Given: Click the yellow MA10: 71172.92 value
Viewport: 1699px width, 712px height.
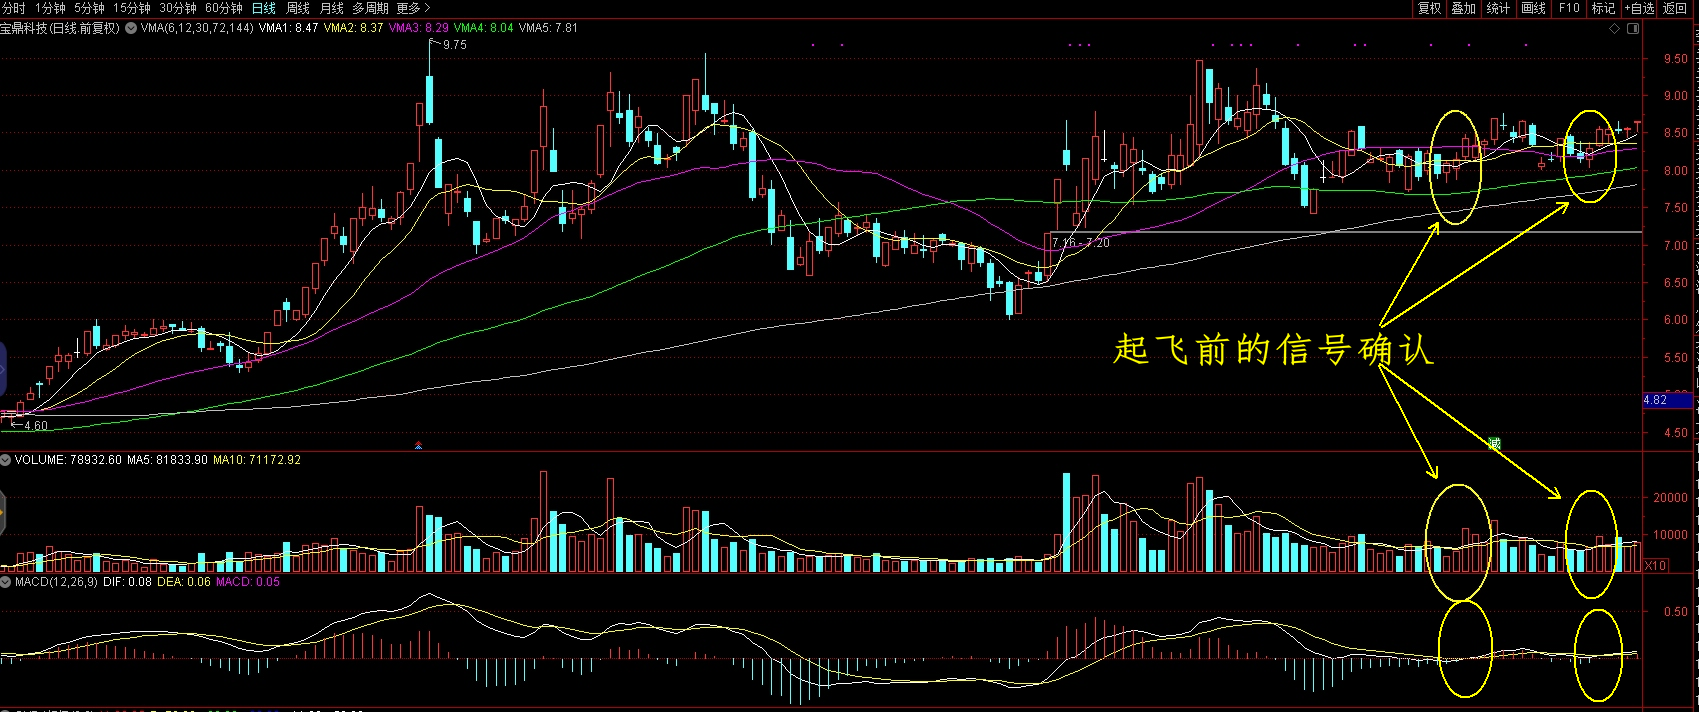Looking at the screenshot, I should (256, 460).
